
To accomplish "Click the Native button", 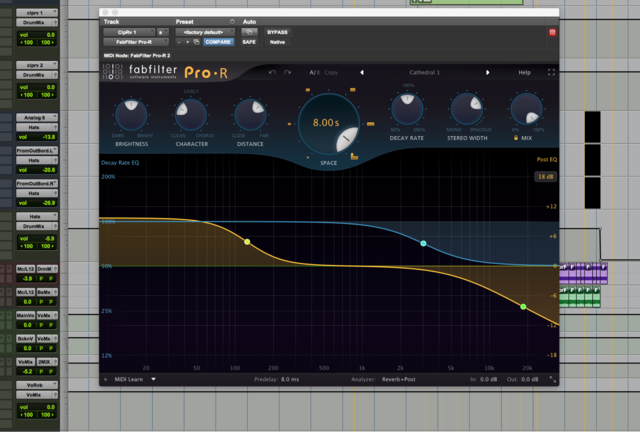I will tap(277, 42).
